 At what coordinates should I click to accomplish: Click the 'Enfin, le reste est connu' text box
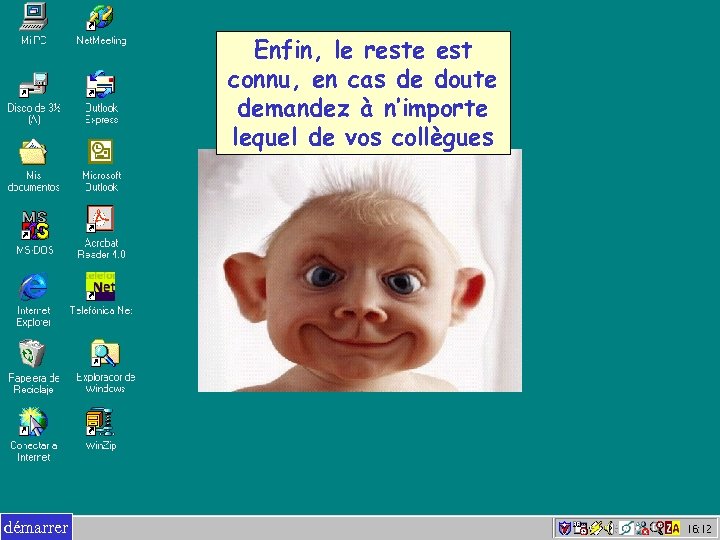click(x=363, y=93)
